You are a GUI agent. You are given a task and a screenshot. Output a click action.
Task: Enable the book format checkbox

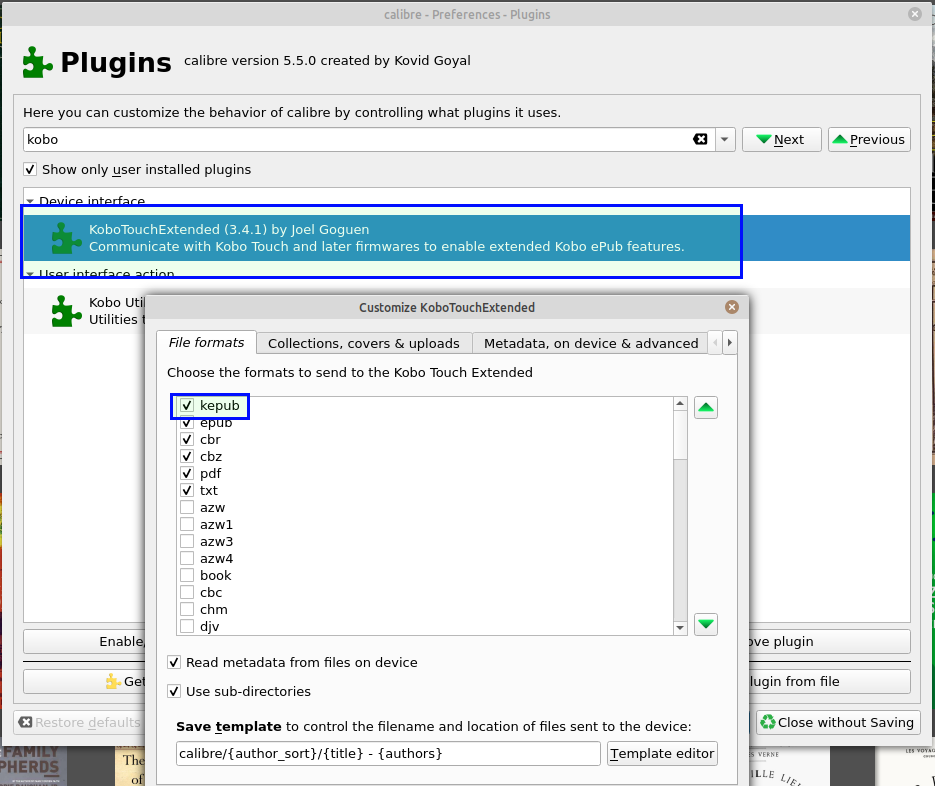187,575
